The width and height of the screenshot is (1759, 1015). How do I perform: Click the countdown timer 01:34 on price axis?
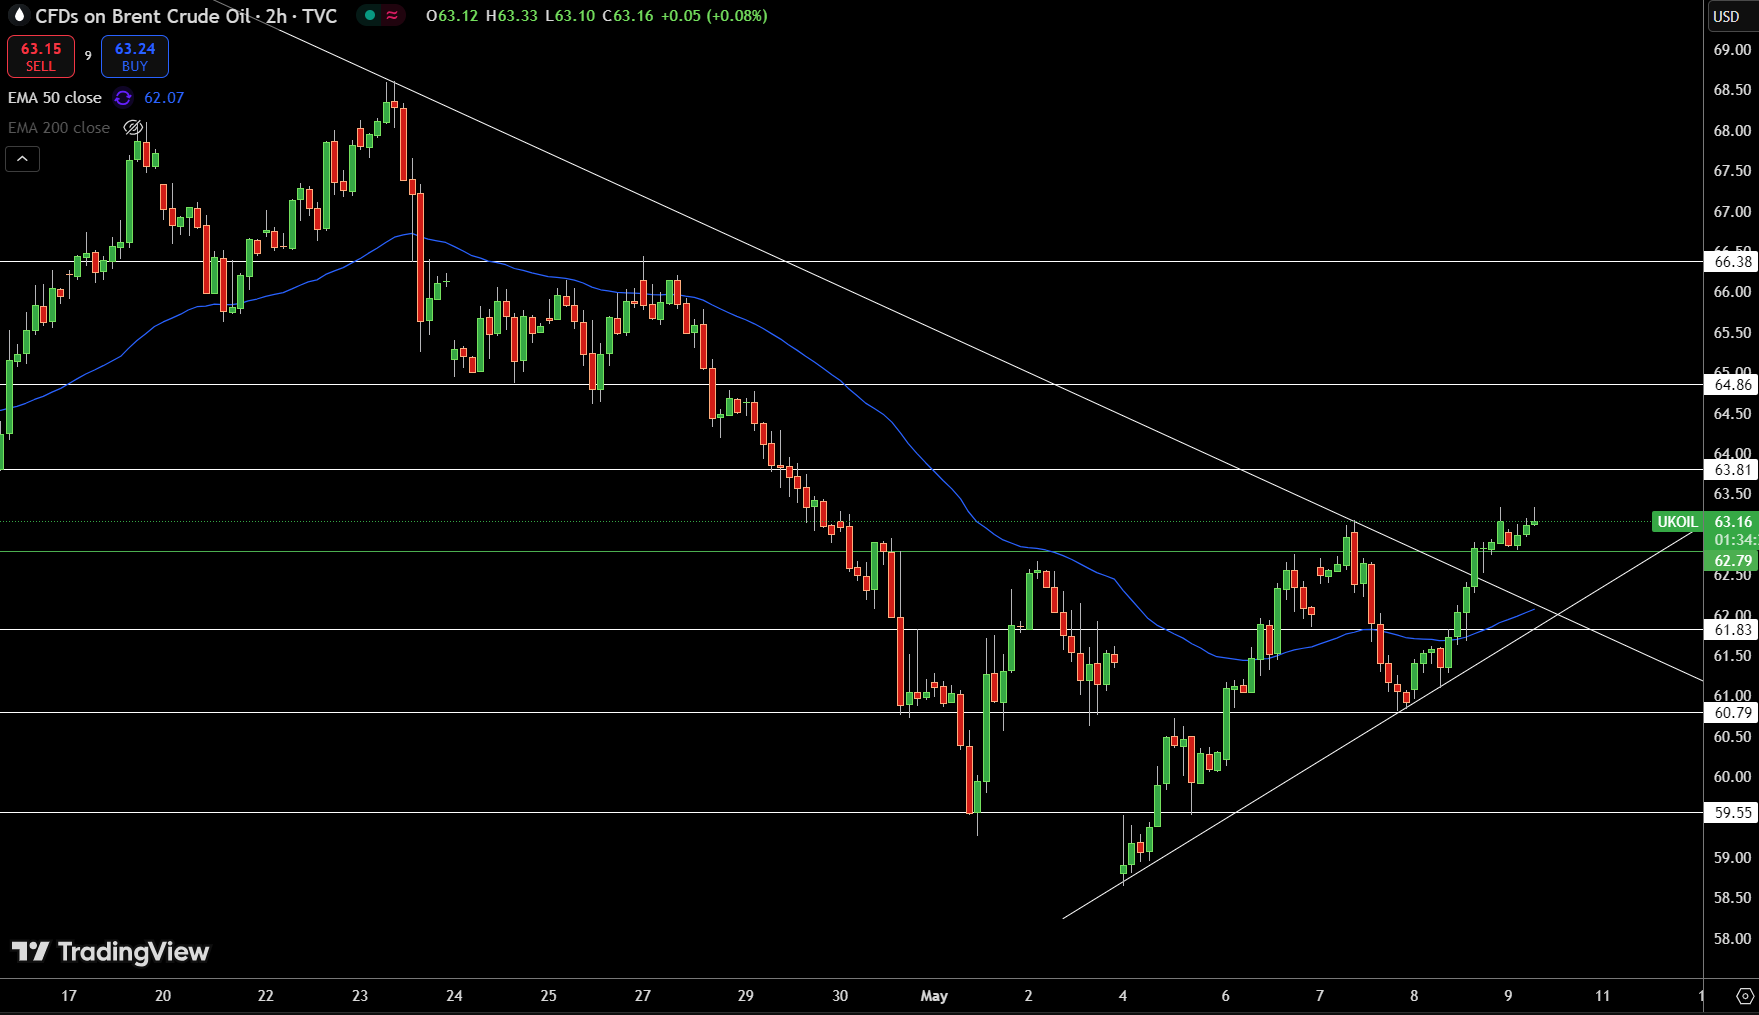1733,540
